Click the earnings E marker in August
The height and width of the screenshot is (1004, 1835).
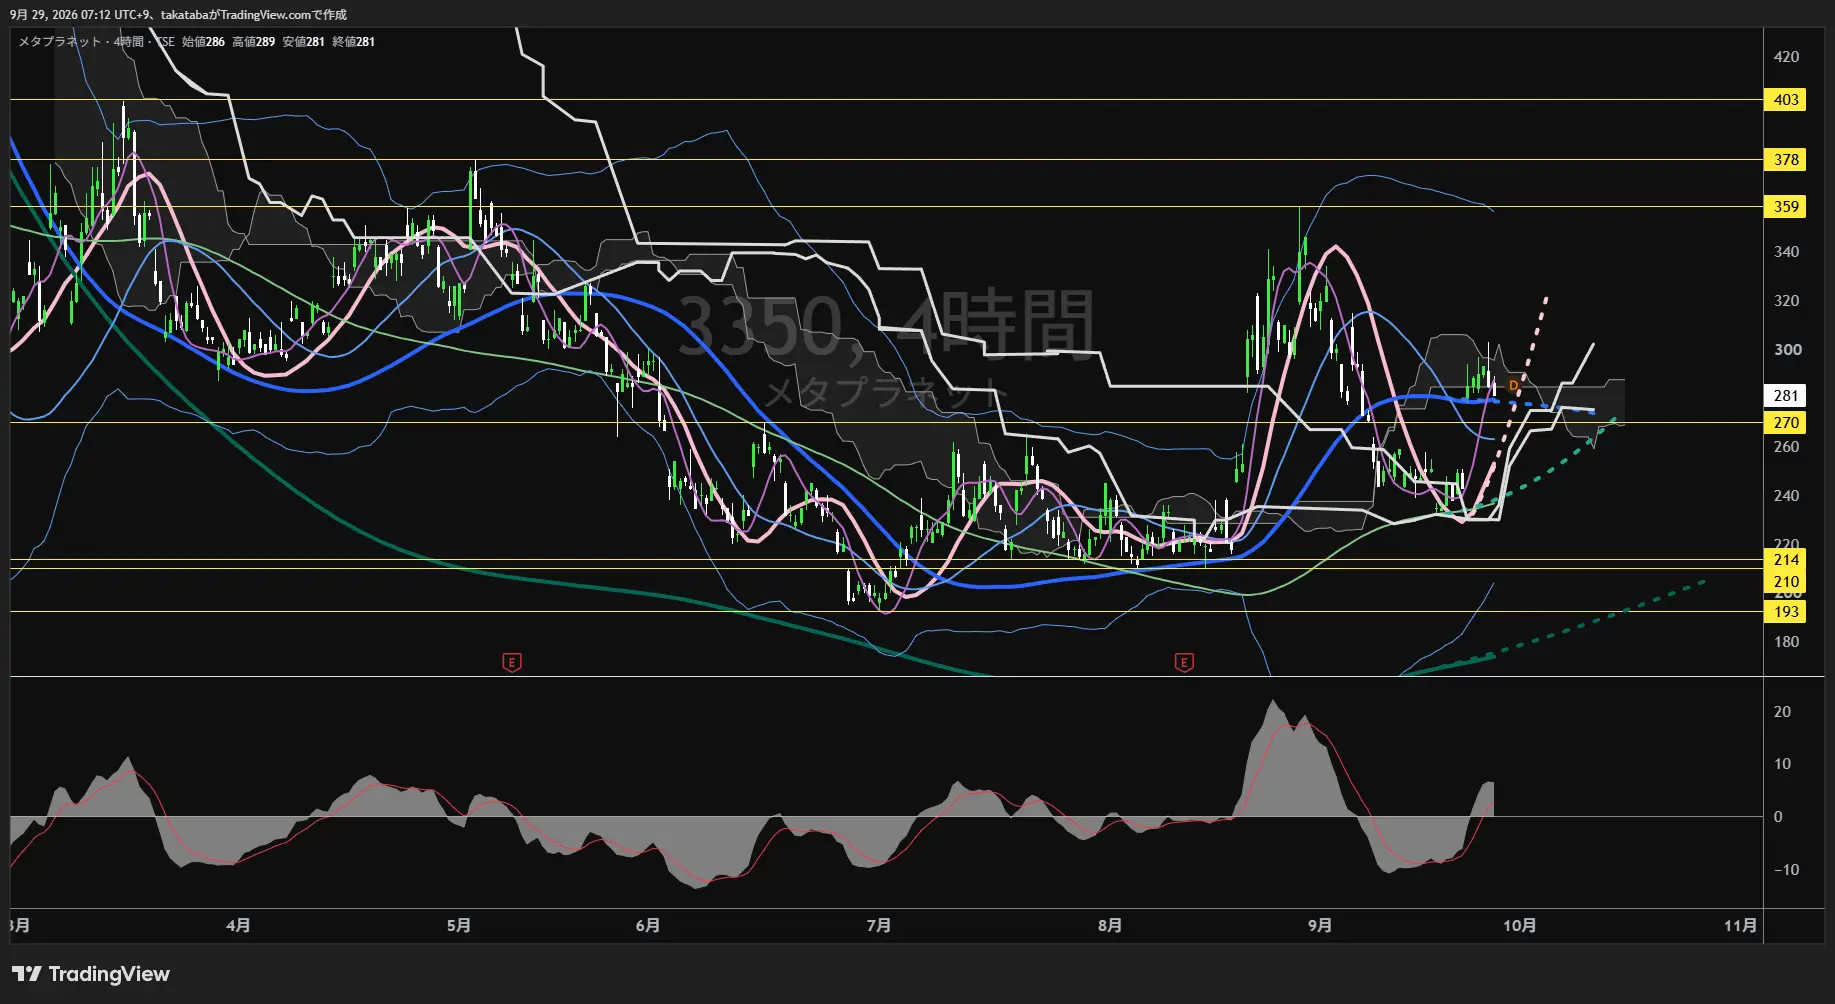(1184, 662)
